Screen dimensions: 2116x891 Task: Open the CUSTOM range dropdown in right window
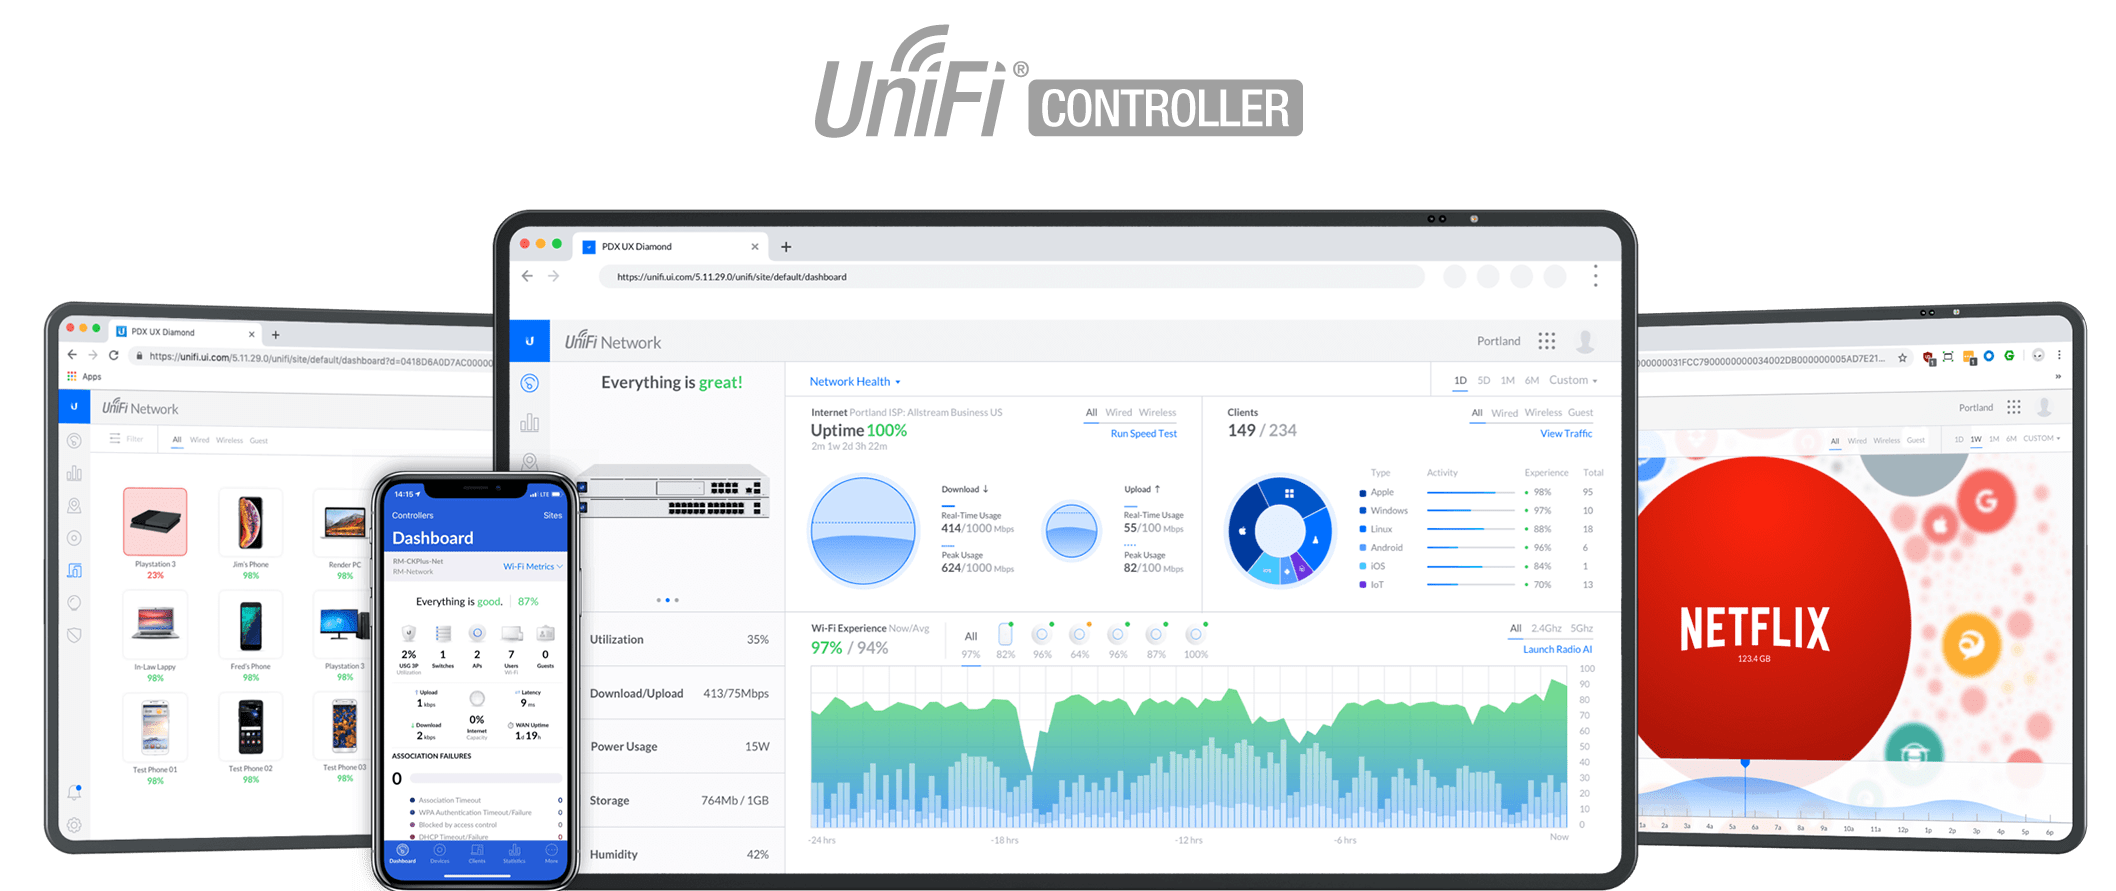tap(2041, 438)
